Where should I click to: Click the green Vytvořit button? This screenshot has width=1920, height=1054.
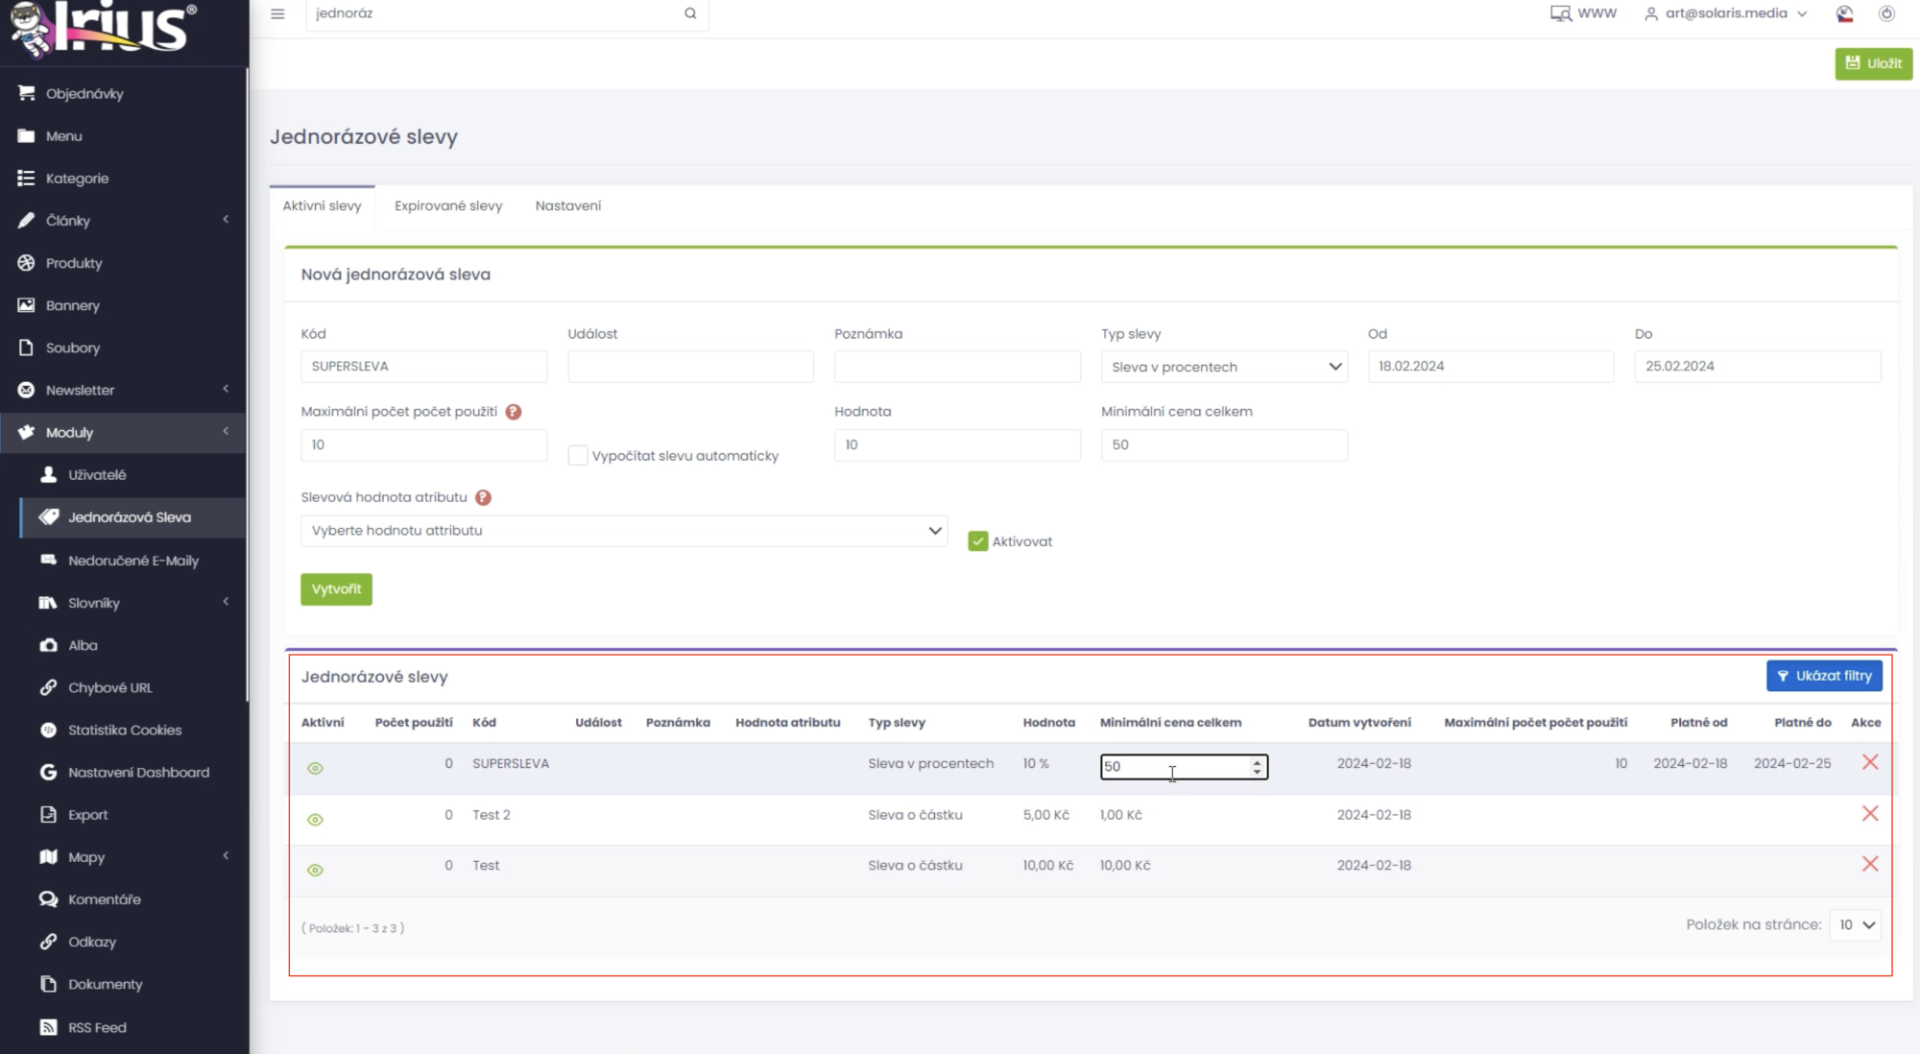(x=336, y=589)
